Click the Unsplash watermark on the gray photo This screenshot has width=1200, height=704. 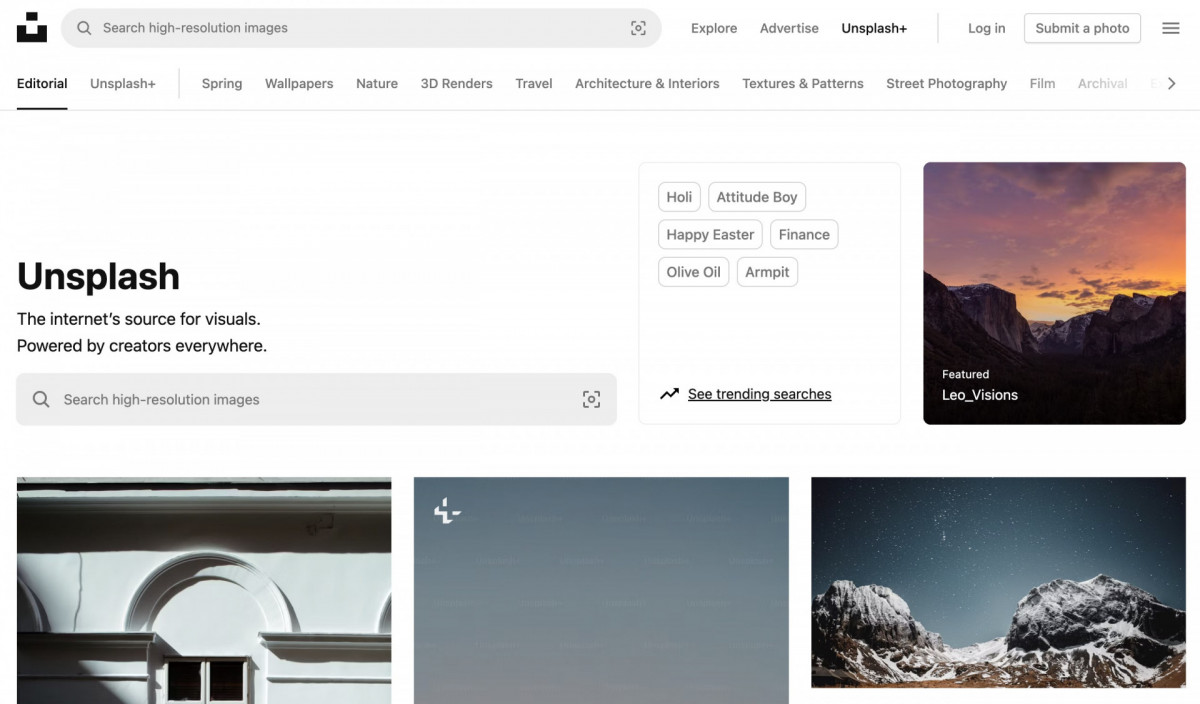click(x=447, y=510)
